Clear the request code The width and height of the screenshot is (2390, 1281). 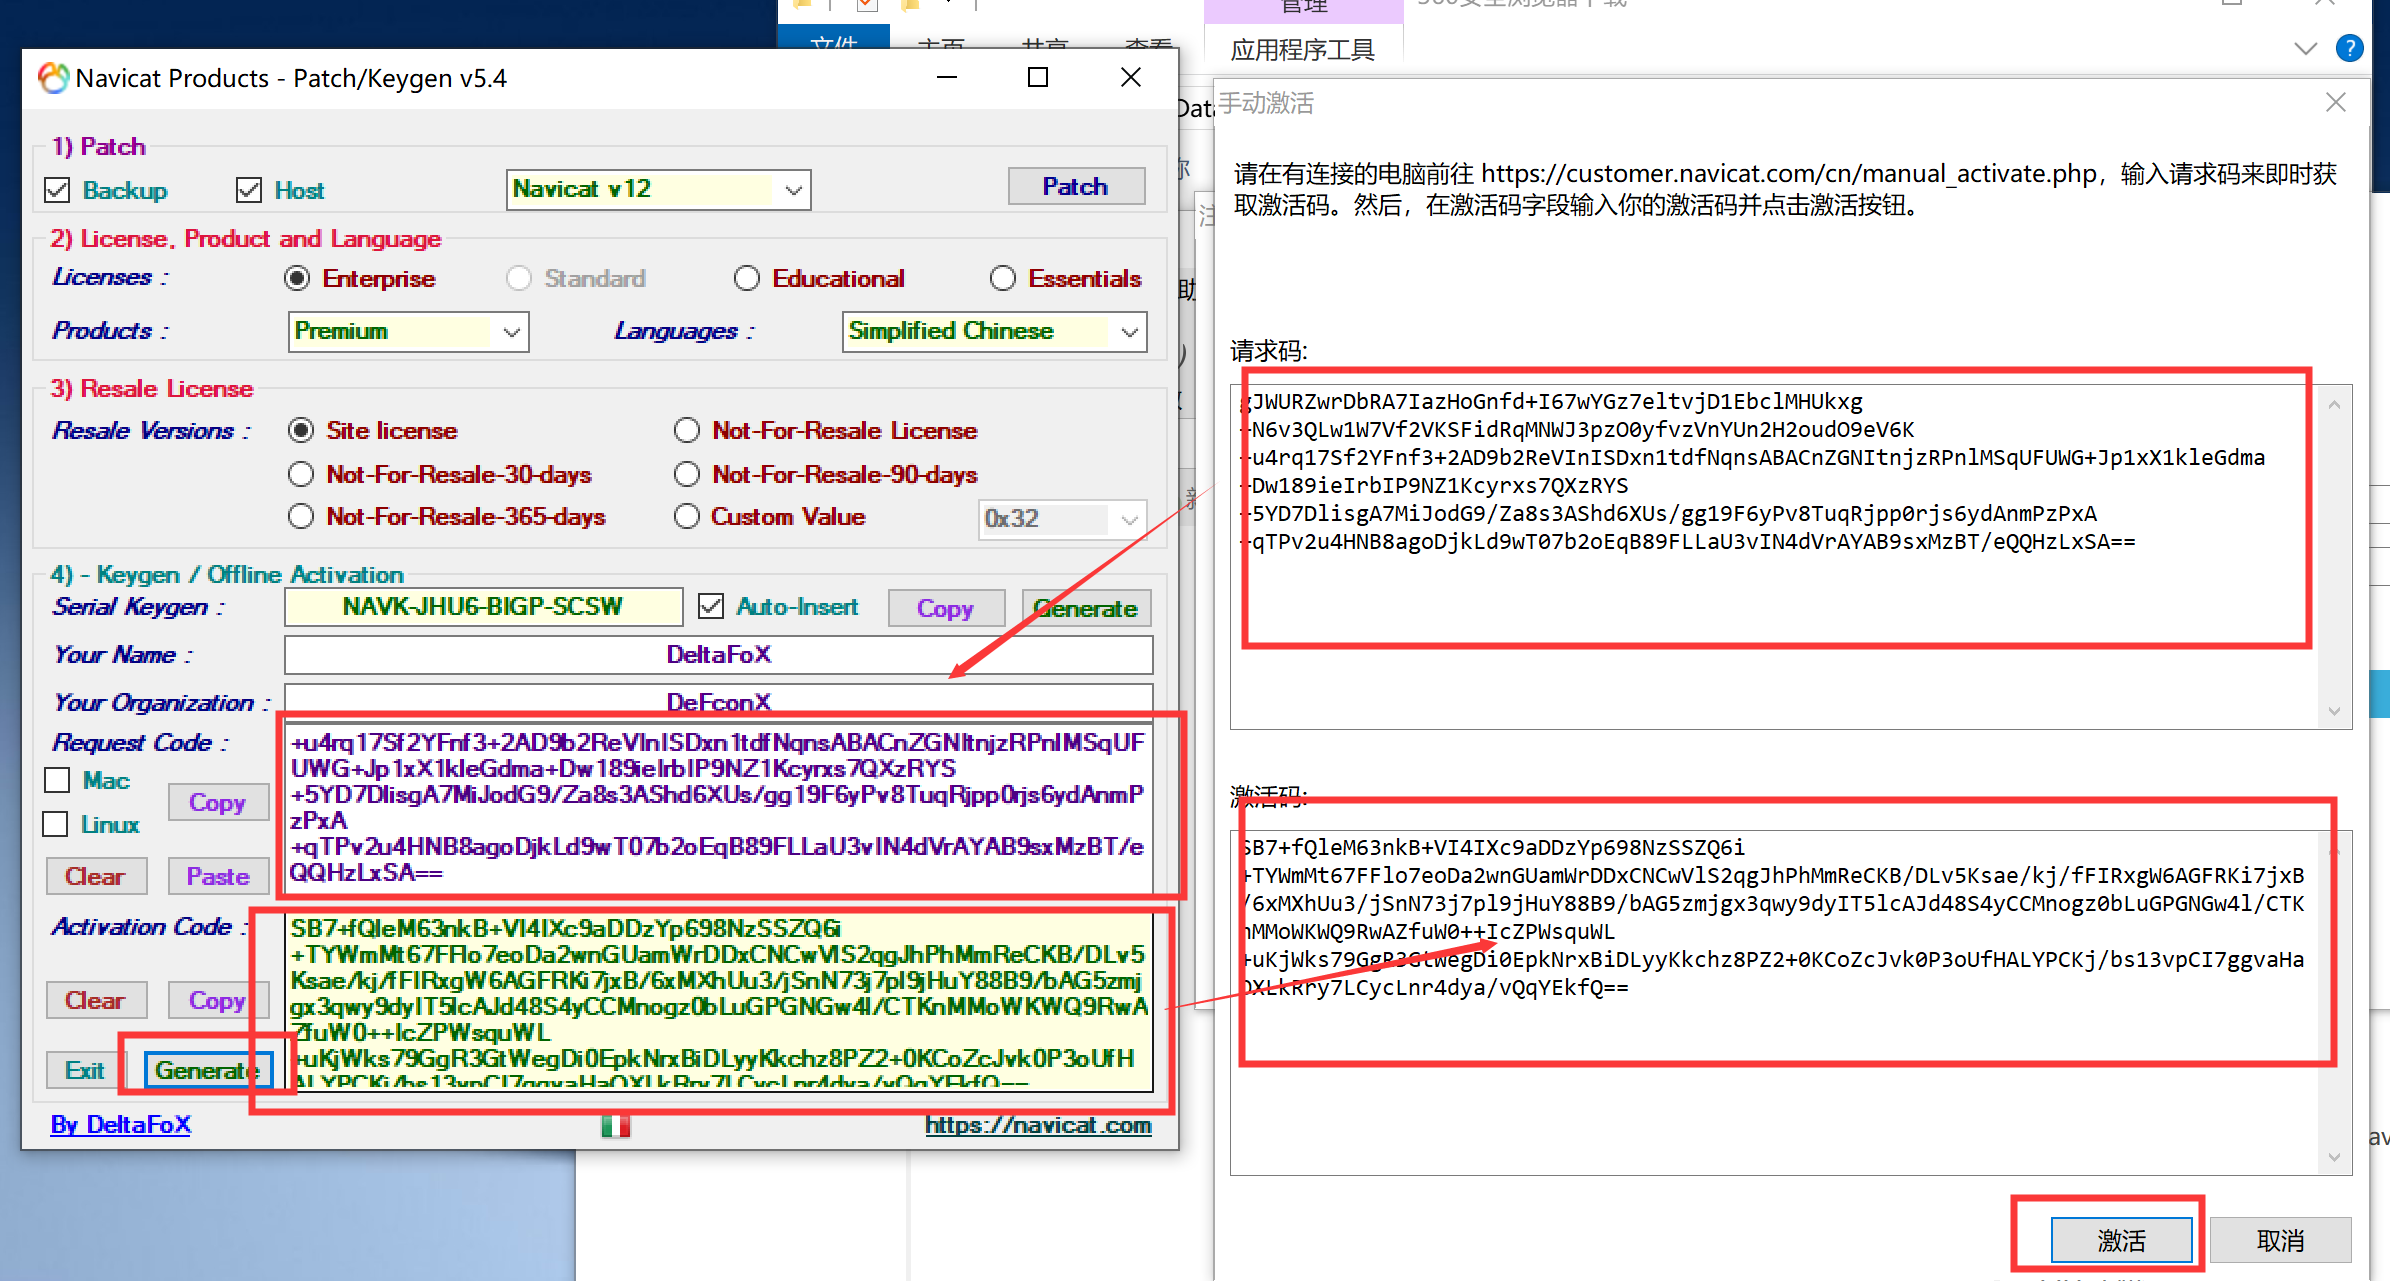[96, 876]
